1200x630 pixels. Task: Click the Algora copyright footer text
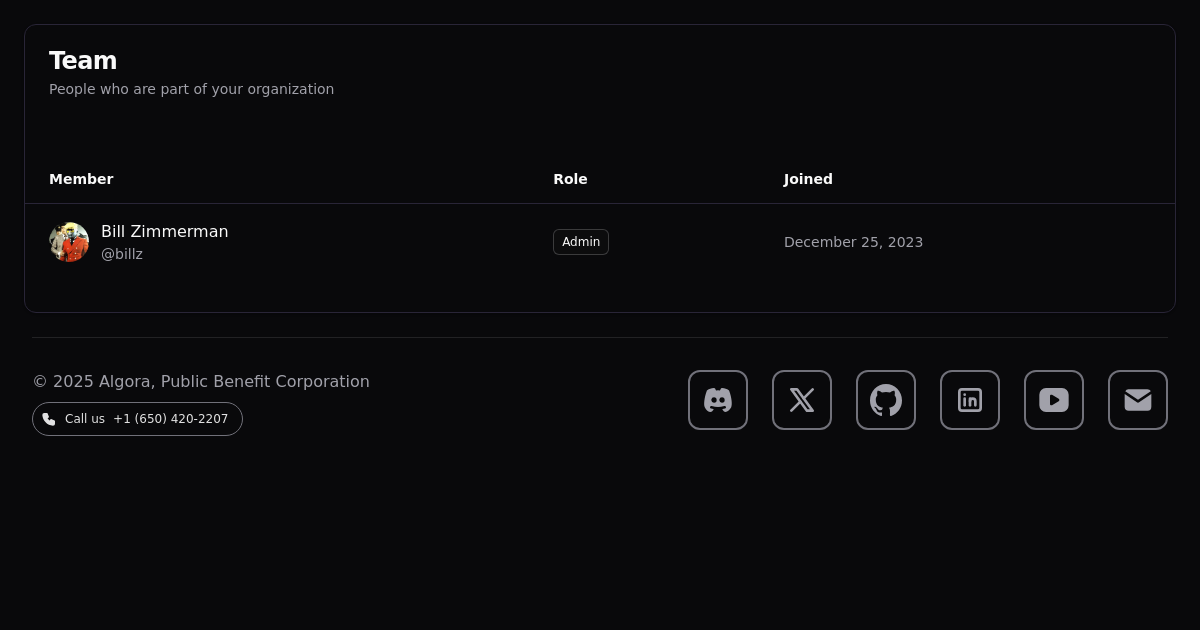tap(201, 382)
